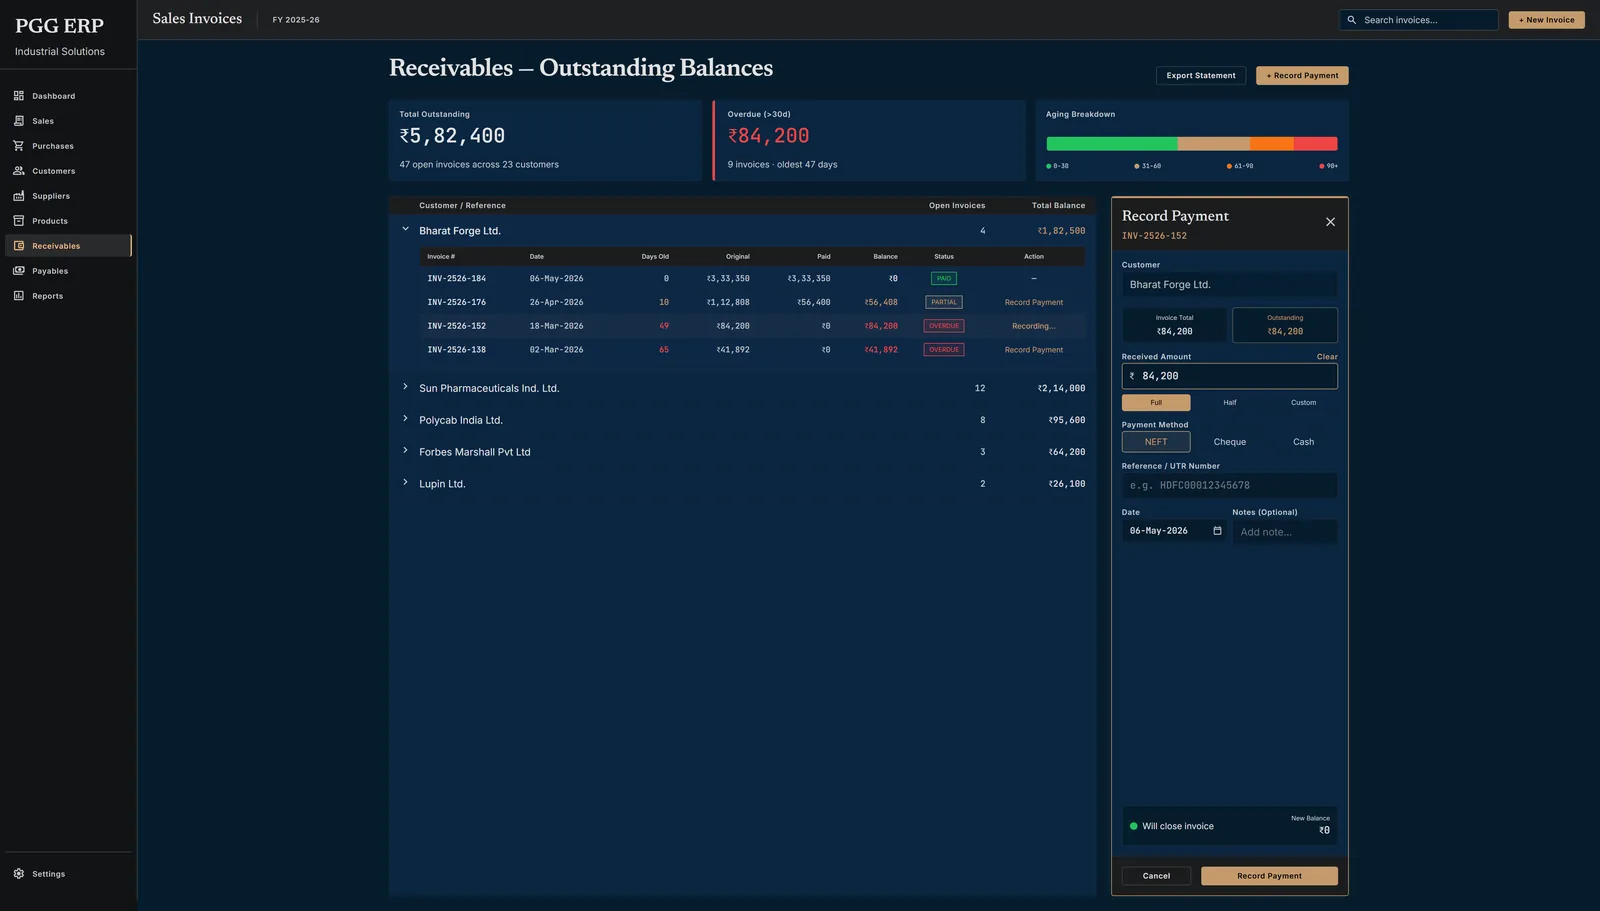This screenshot has width=1600, height=911.
Task: Click the New Invoice button
Action: [1546, 20]
